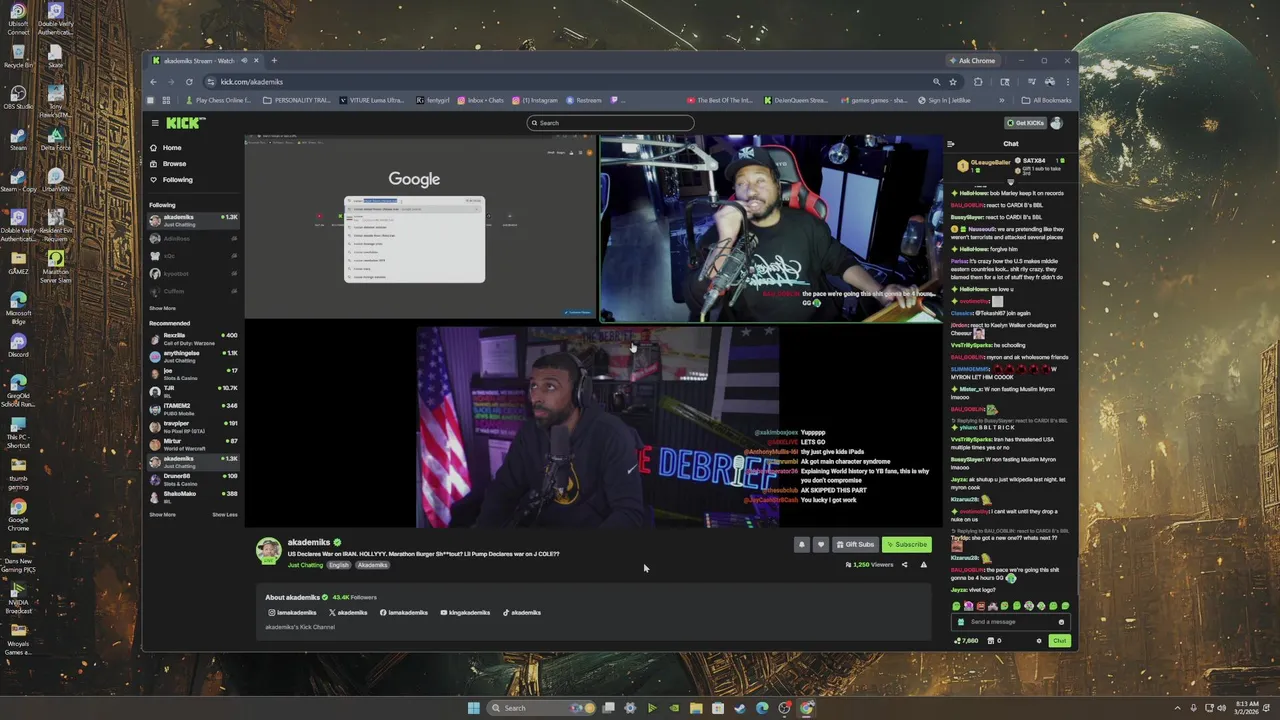Select ITAMEM2 PUBG Mobile channel
The height and width of the screenshot is (720, 1280).
tap(193, 409)
